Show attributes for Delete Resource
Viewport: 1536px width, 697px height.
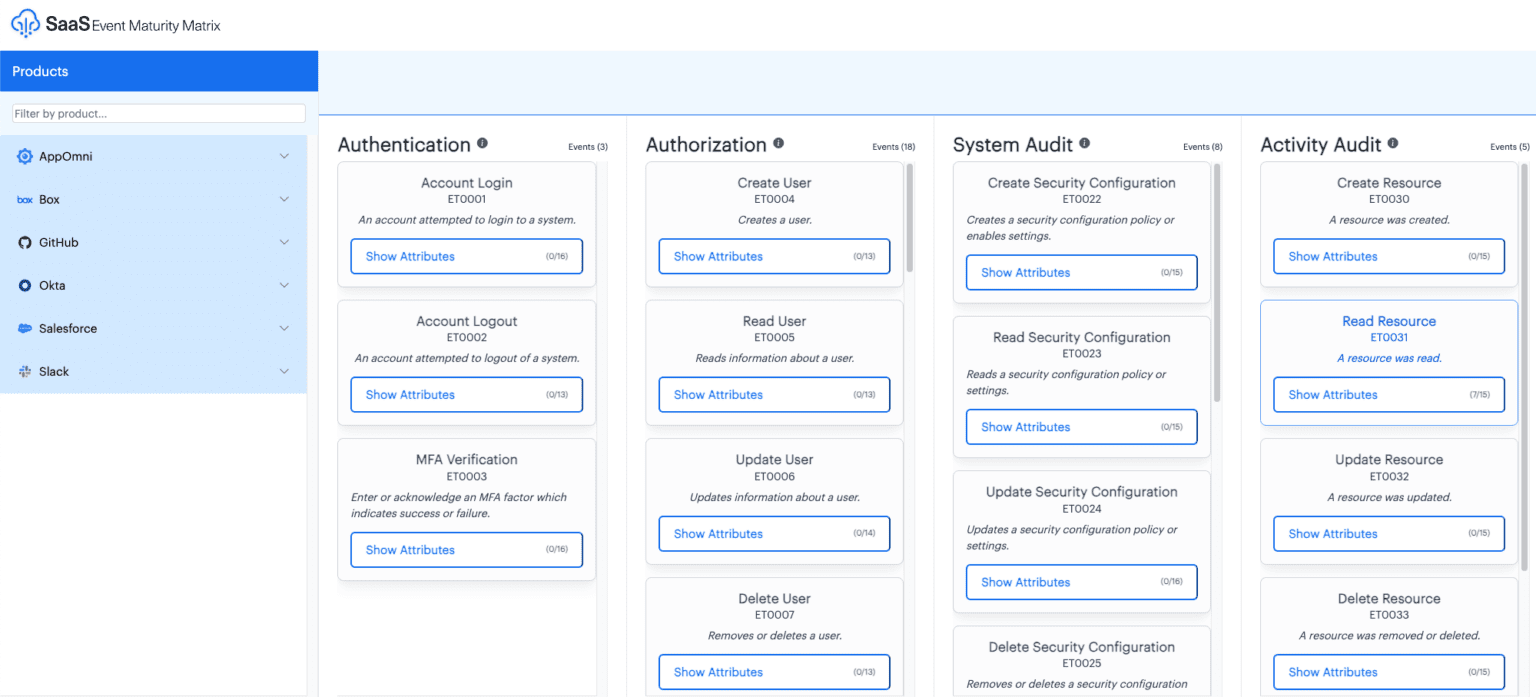point(1388,671)
